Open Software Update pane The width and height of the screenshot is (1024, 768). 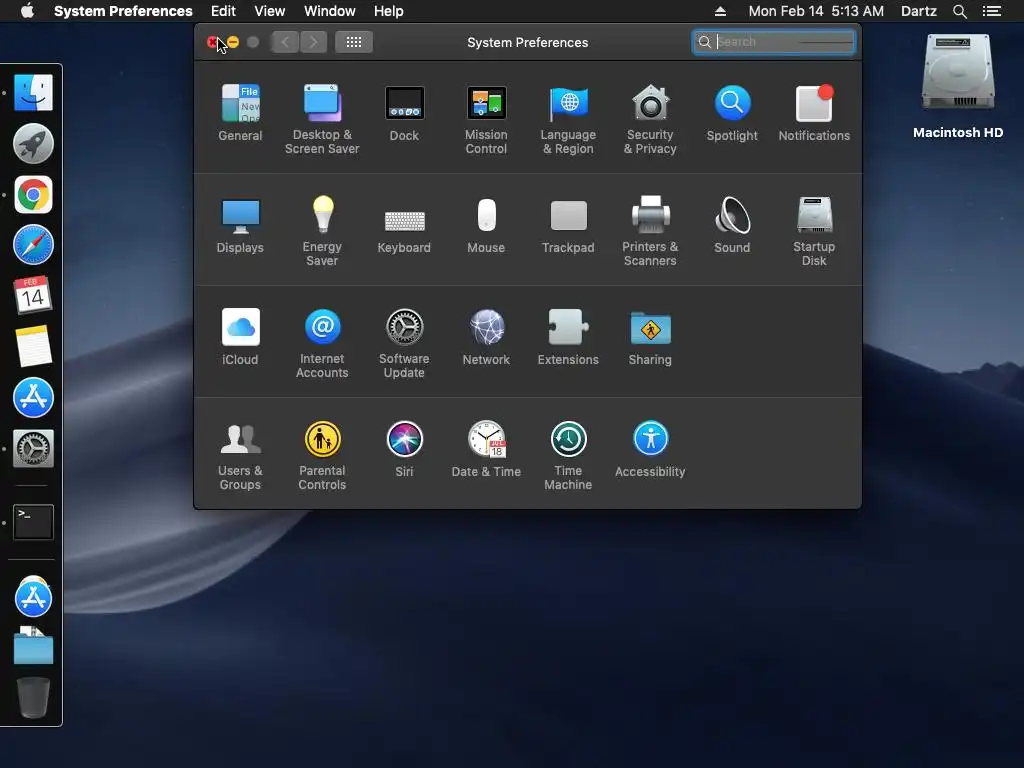pos(404,343)
